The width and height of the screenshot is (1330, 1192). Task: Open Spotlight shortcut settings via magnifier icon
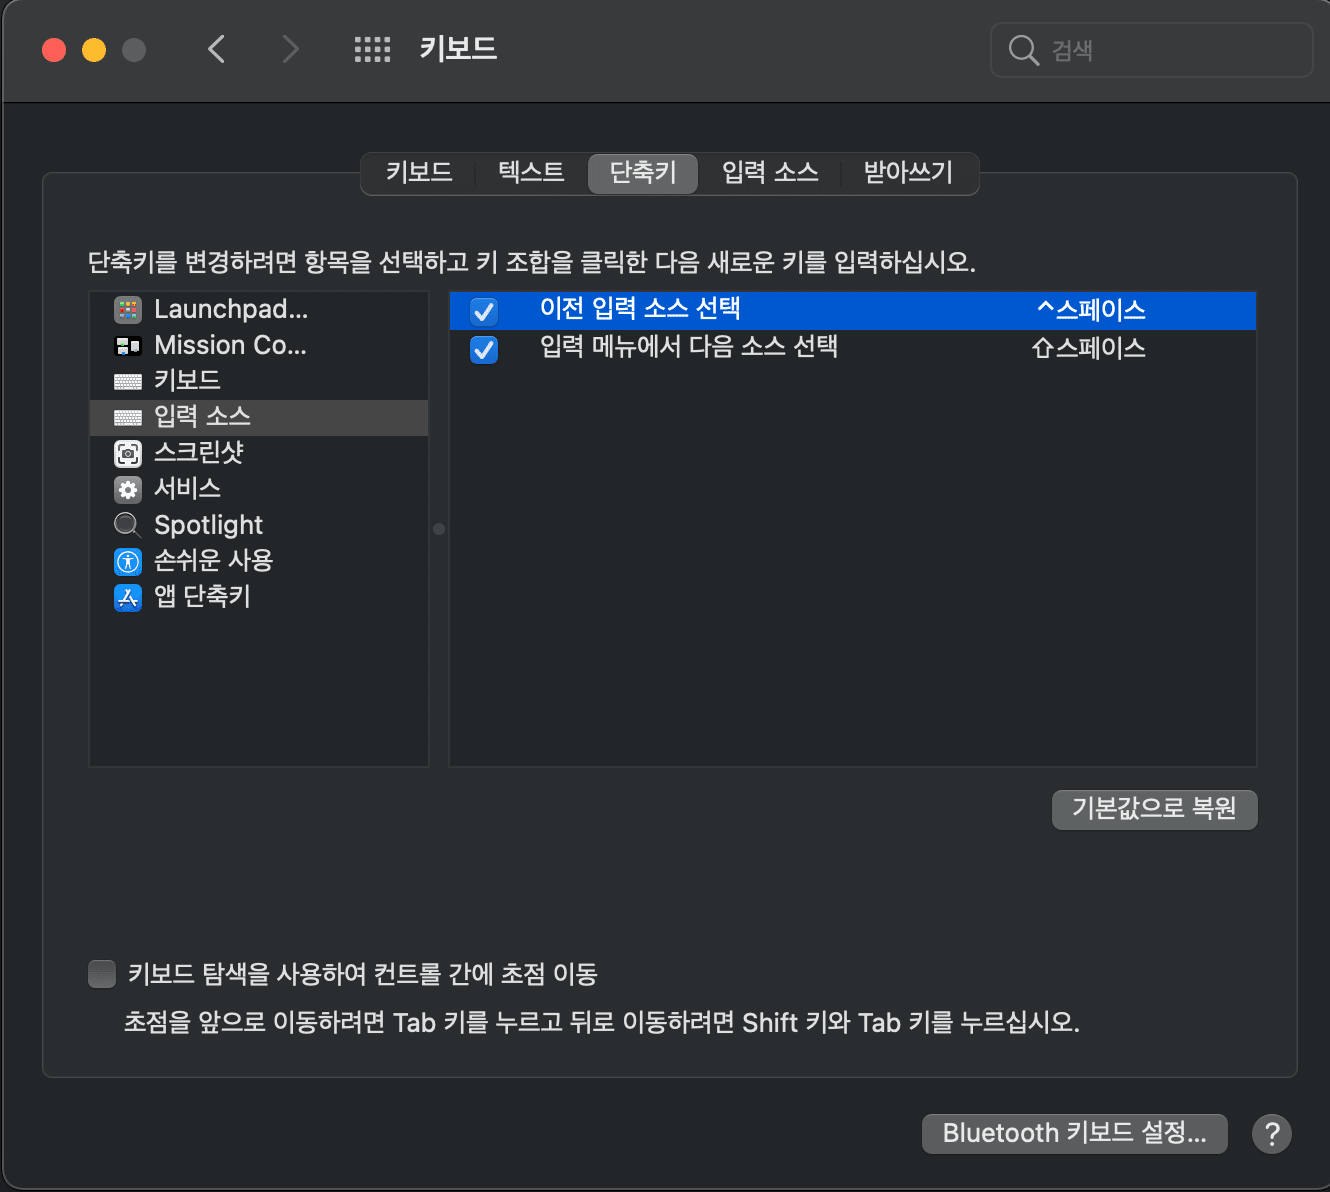tap(127, 524)
